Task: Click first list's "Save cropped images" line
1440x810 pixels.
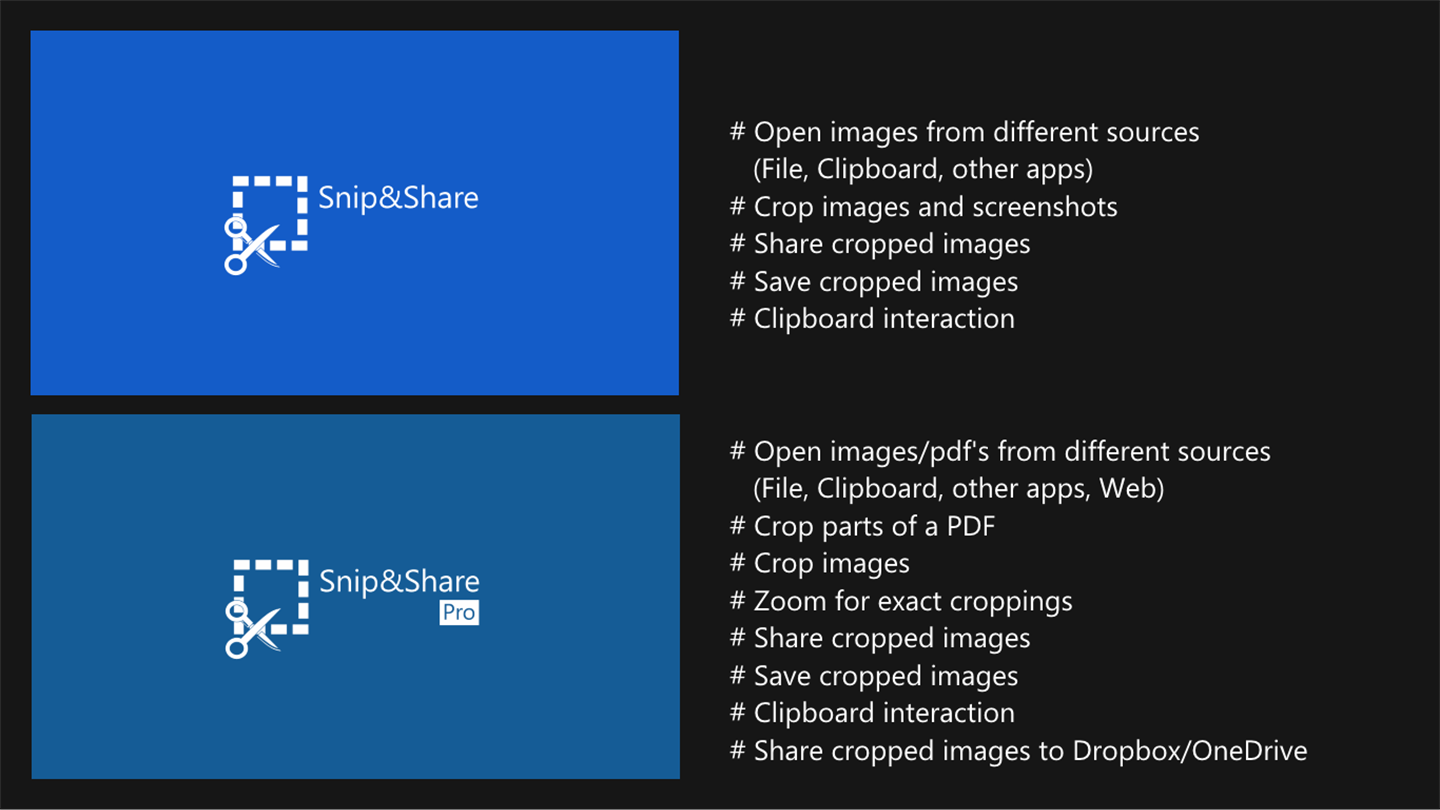Action: click(x=874, y=282)
